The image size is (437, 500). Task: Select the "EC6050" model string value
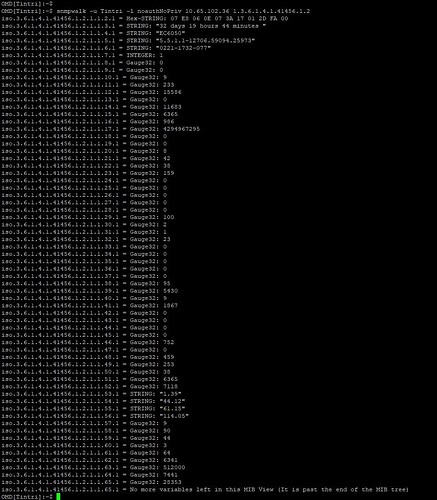170,33
